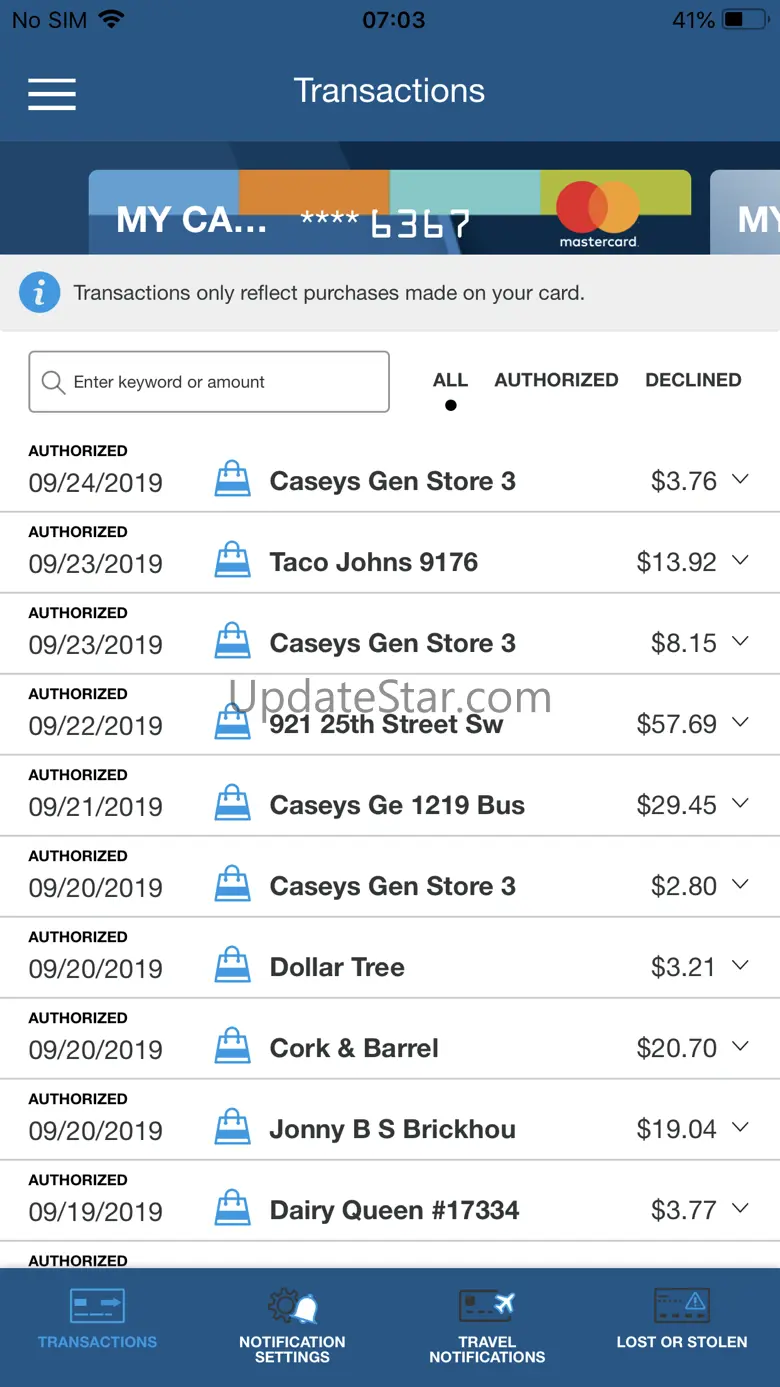This screenshot has height=1387, width=780.
Task: Show only Declined transactions
Action: pyautogui.click(x=693, y=380)
